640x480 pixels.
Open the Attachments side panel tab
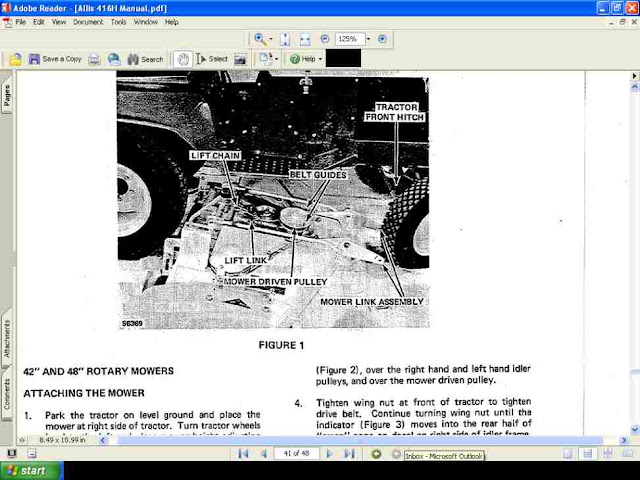click(7, 339)
